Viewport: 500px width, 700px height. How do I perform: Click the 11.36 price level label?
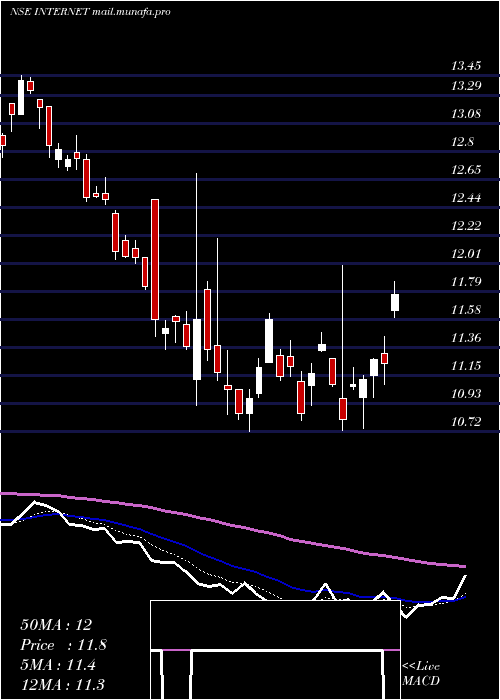pyautogui.click(x=466, y=338)
